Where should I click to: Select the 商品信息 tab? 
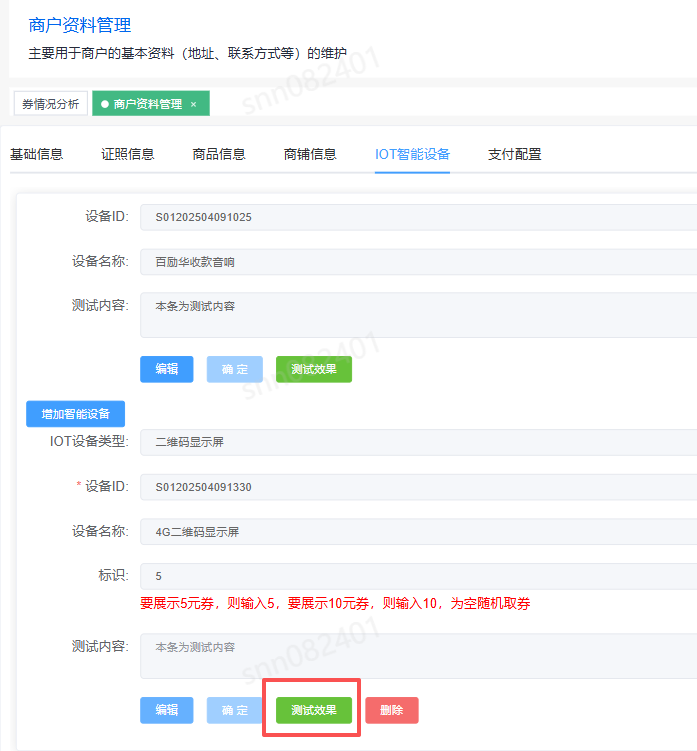(x=219, y=154)
